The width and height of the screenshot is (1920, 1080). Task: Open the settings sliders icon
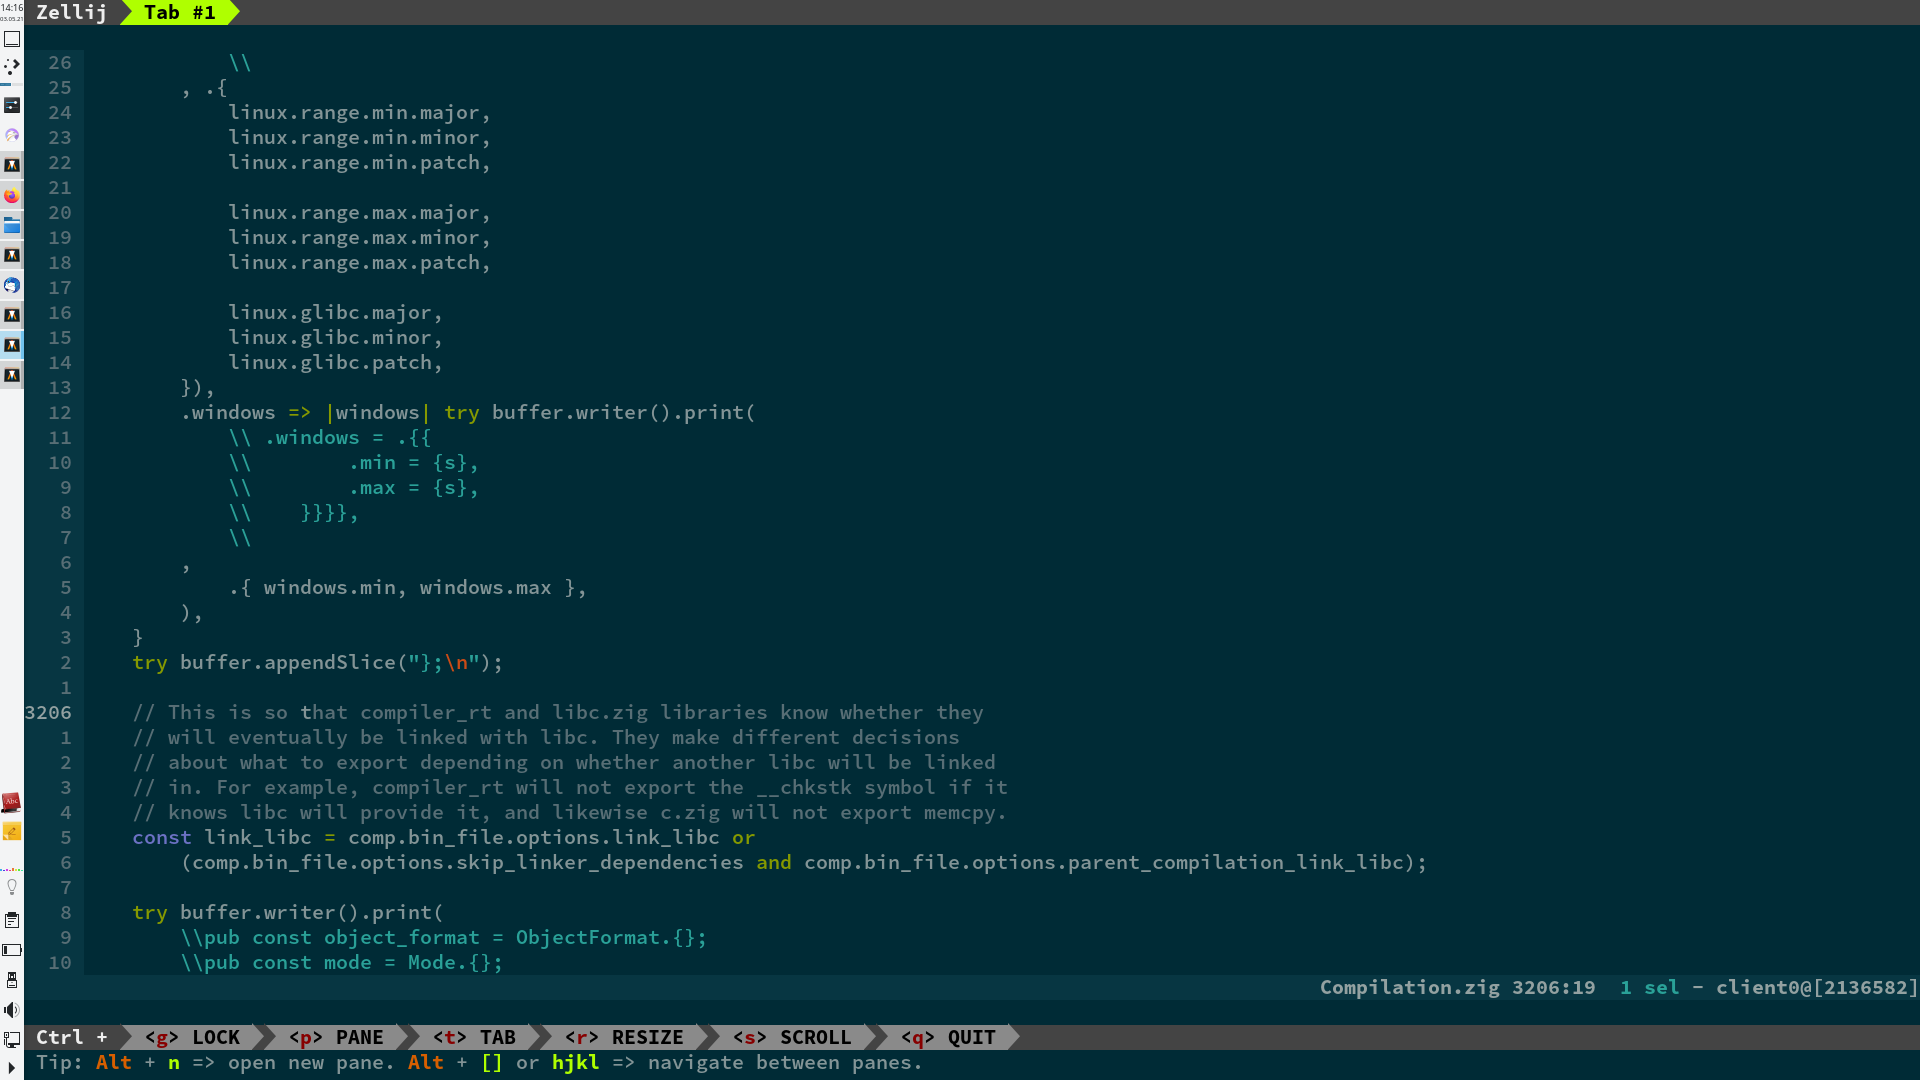pos(12,103)
